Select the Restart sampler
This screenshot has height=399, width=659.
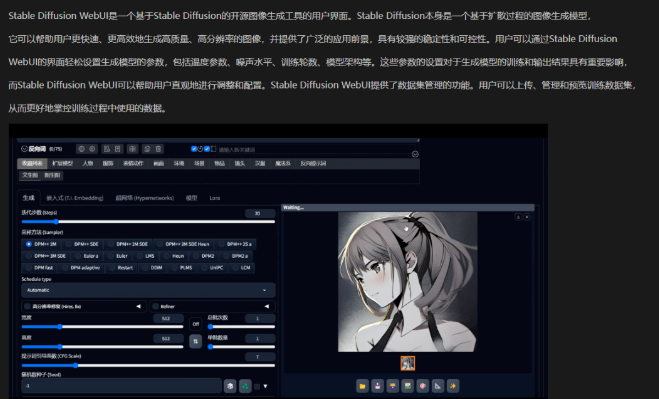point(121,267)
